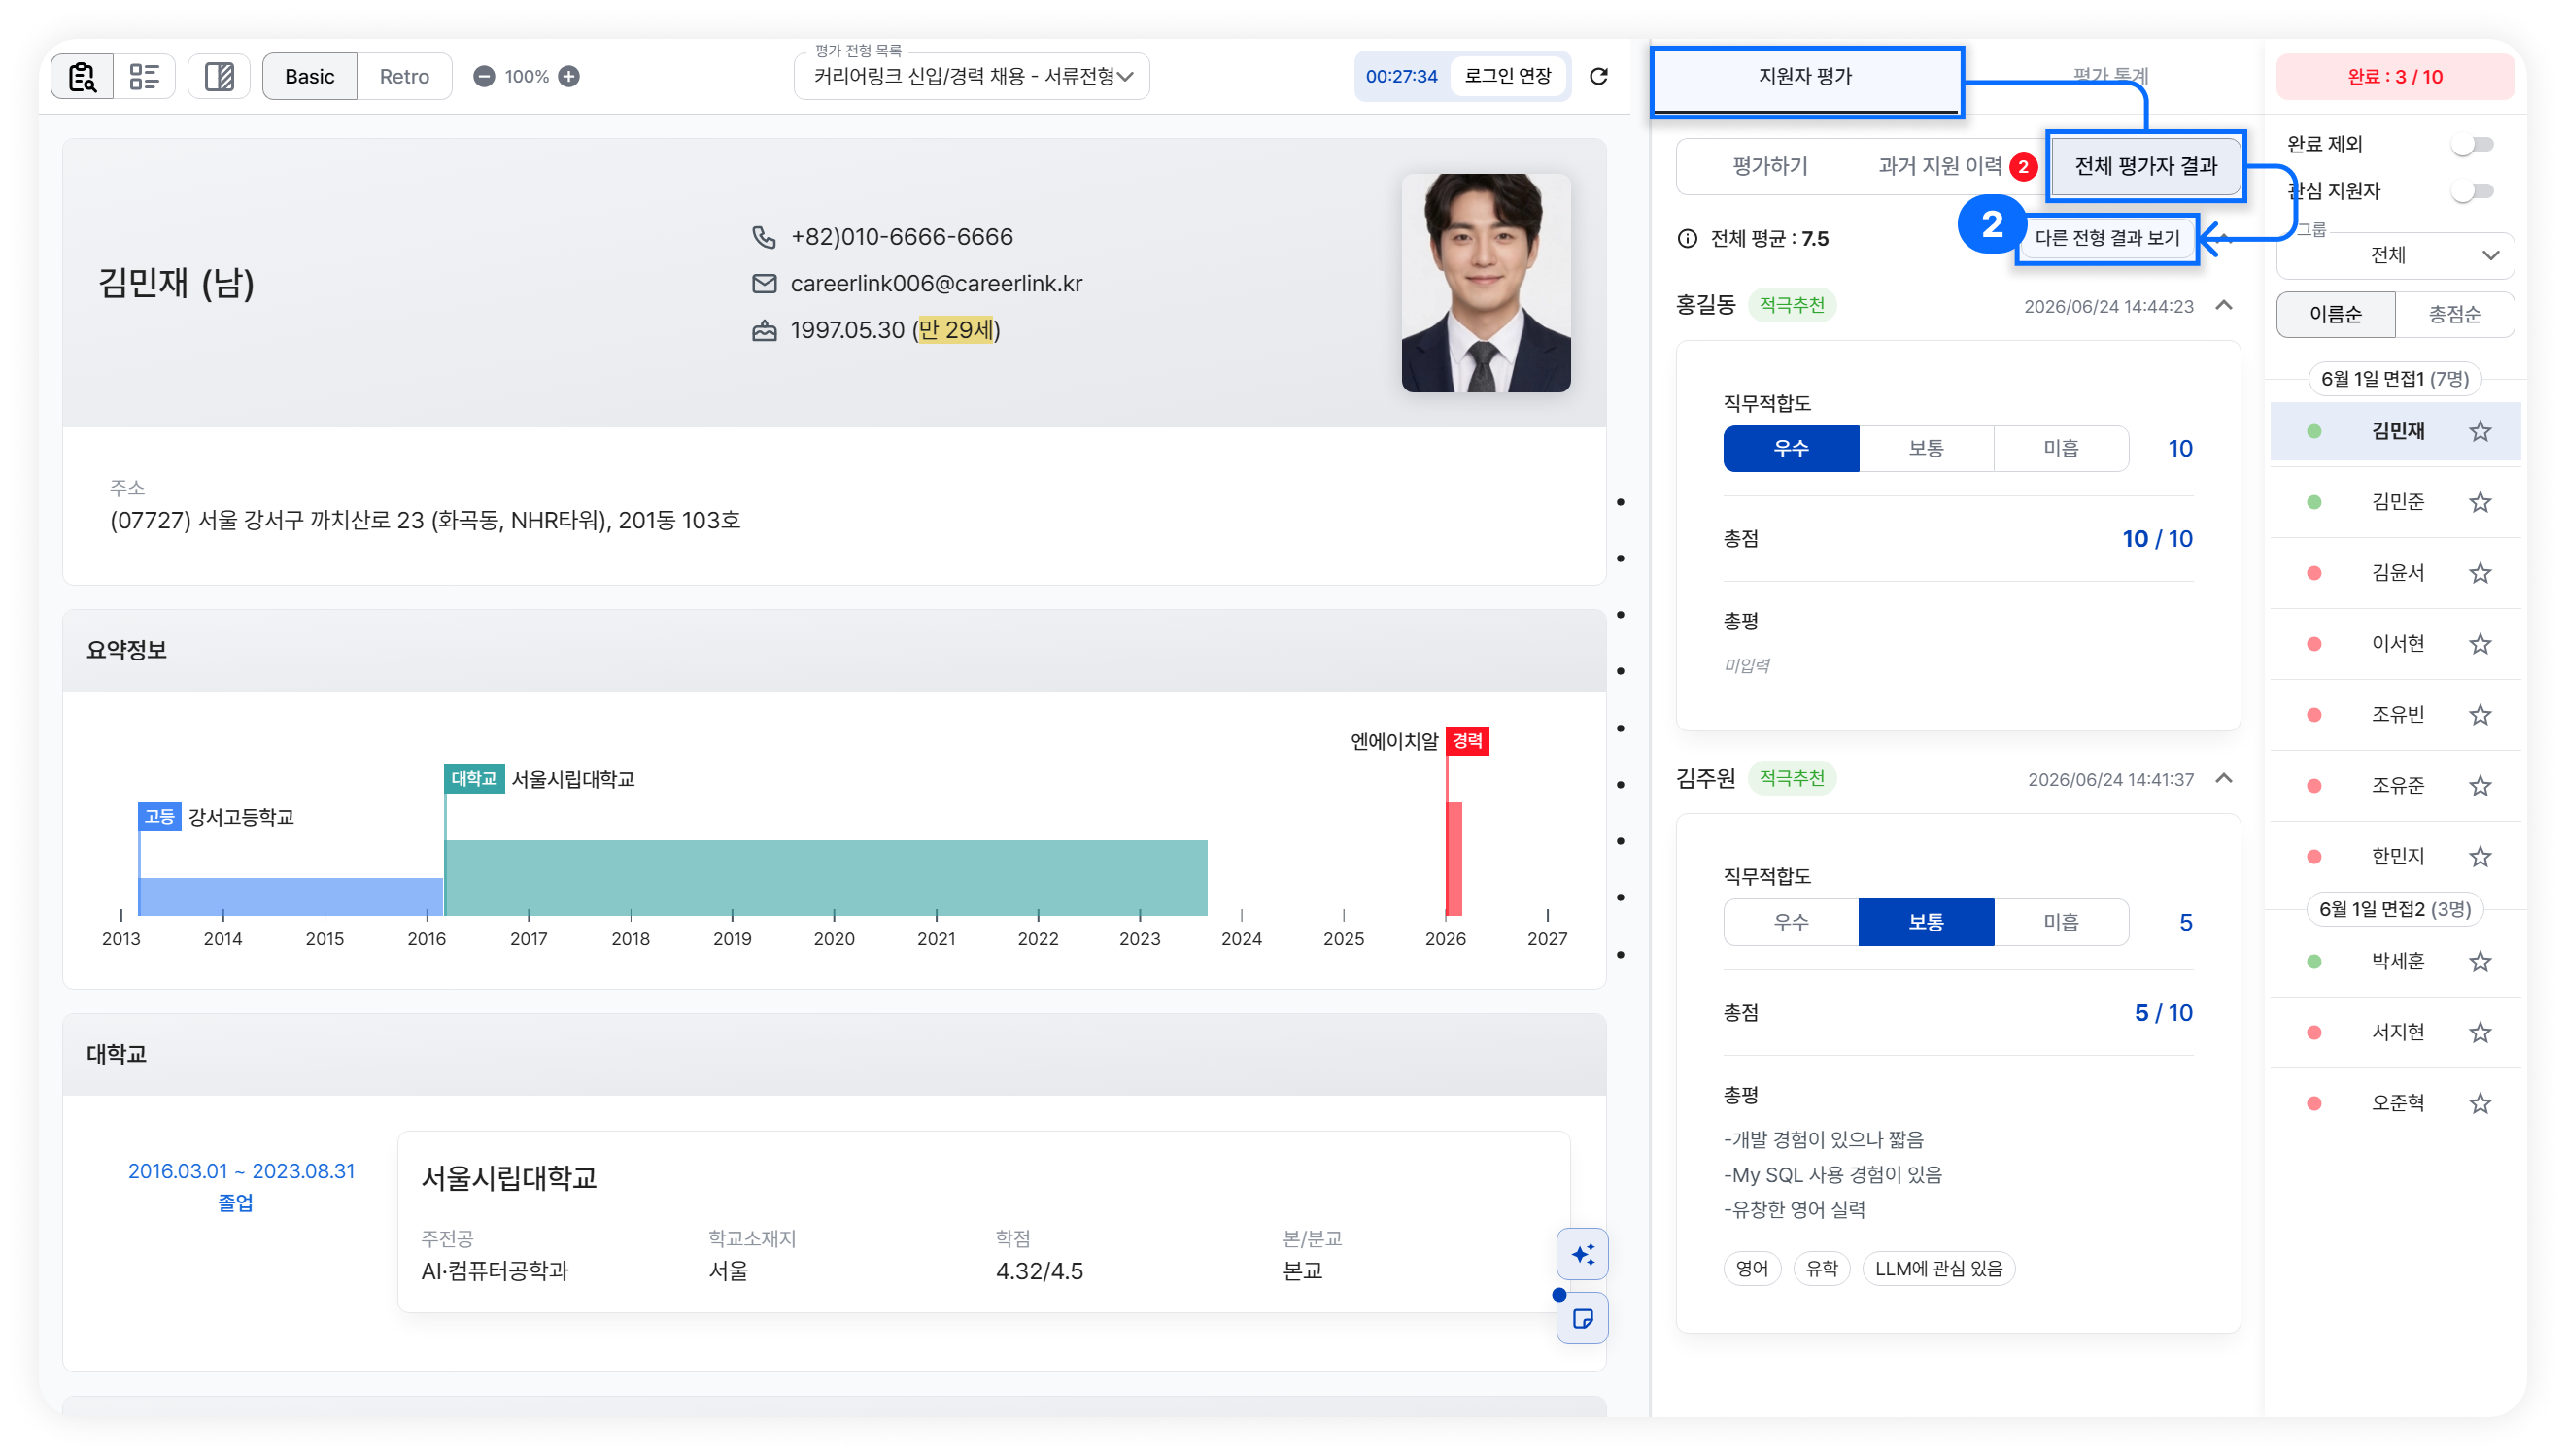Select Retro view mode
This screenshot has height=1456, width=2566.
[404, 76]
